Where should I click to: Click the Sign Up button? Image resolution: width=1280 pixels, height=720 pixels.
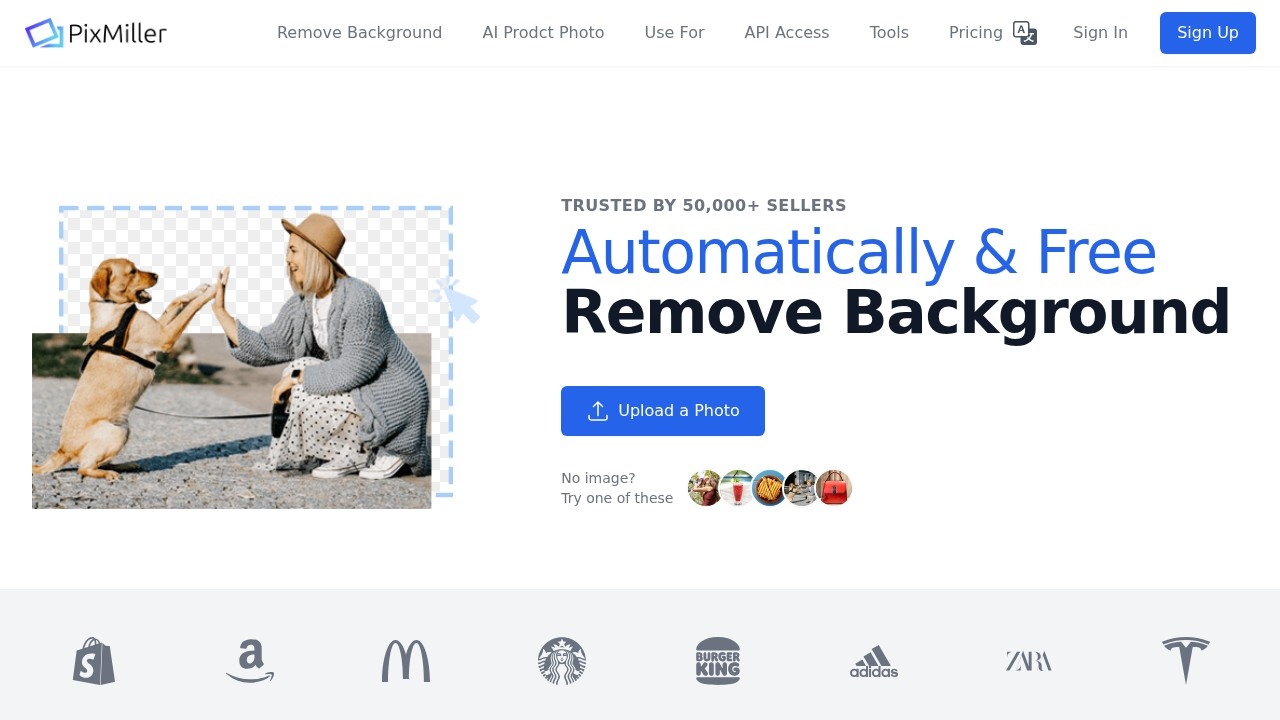click(x=1208, y=33)
